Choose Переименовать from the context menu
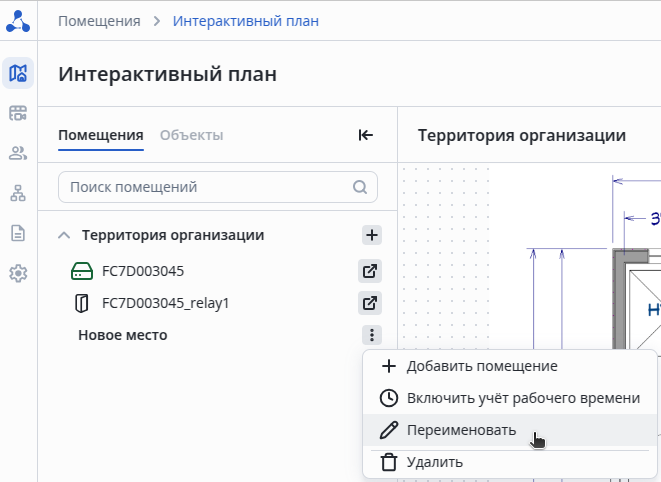 (461, 430)
